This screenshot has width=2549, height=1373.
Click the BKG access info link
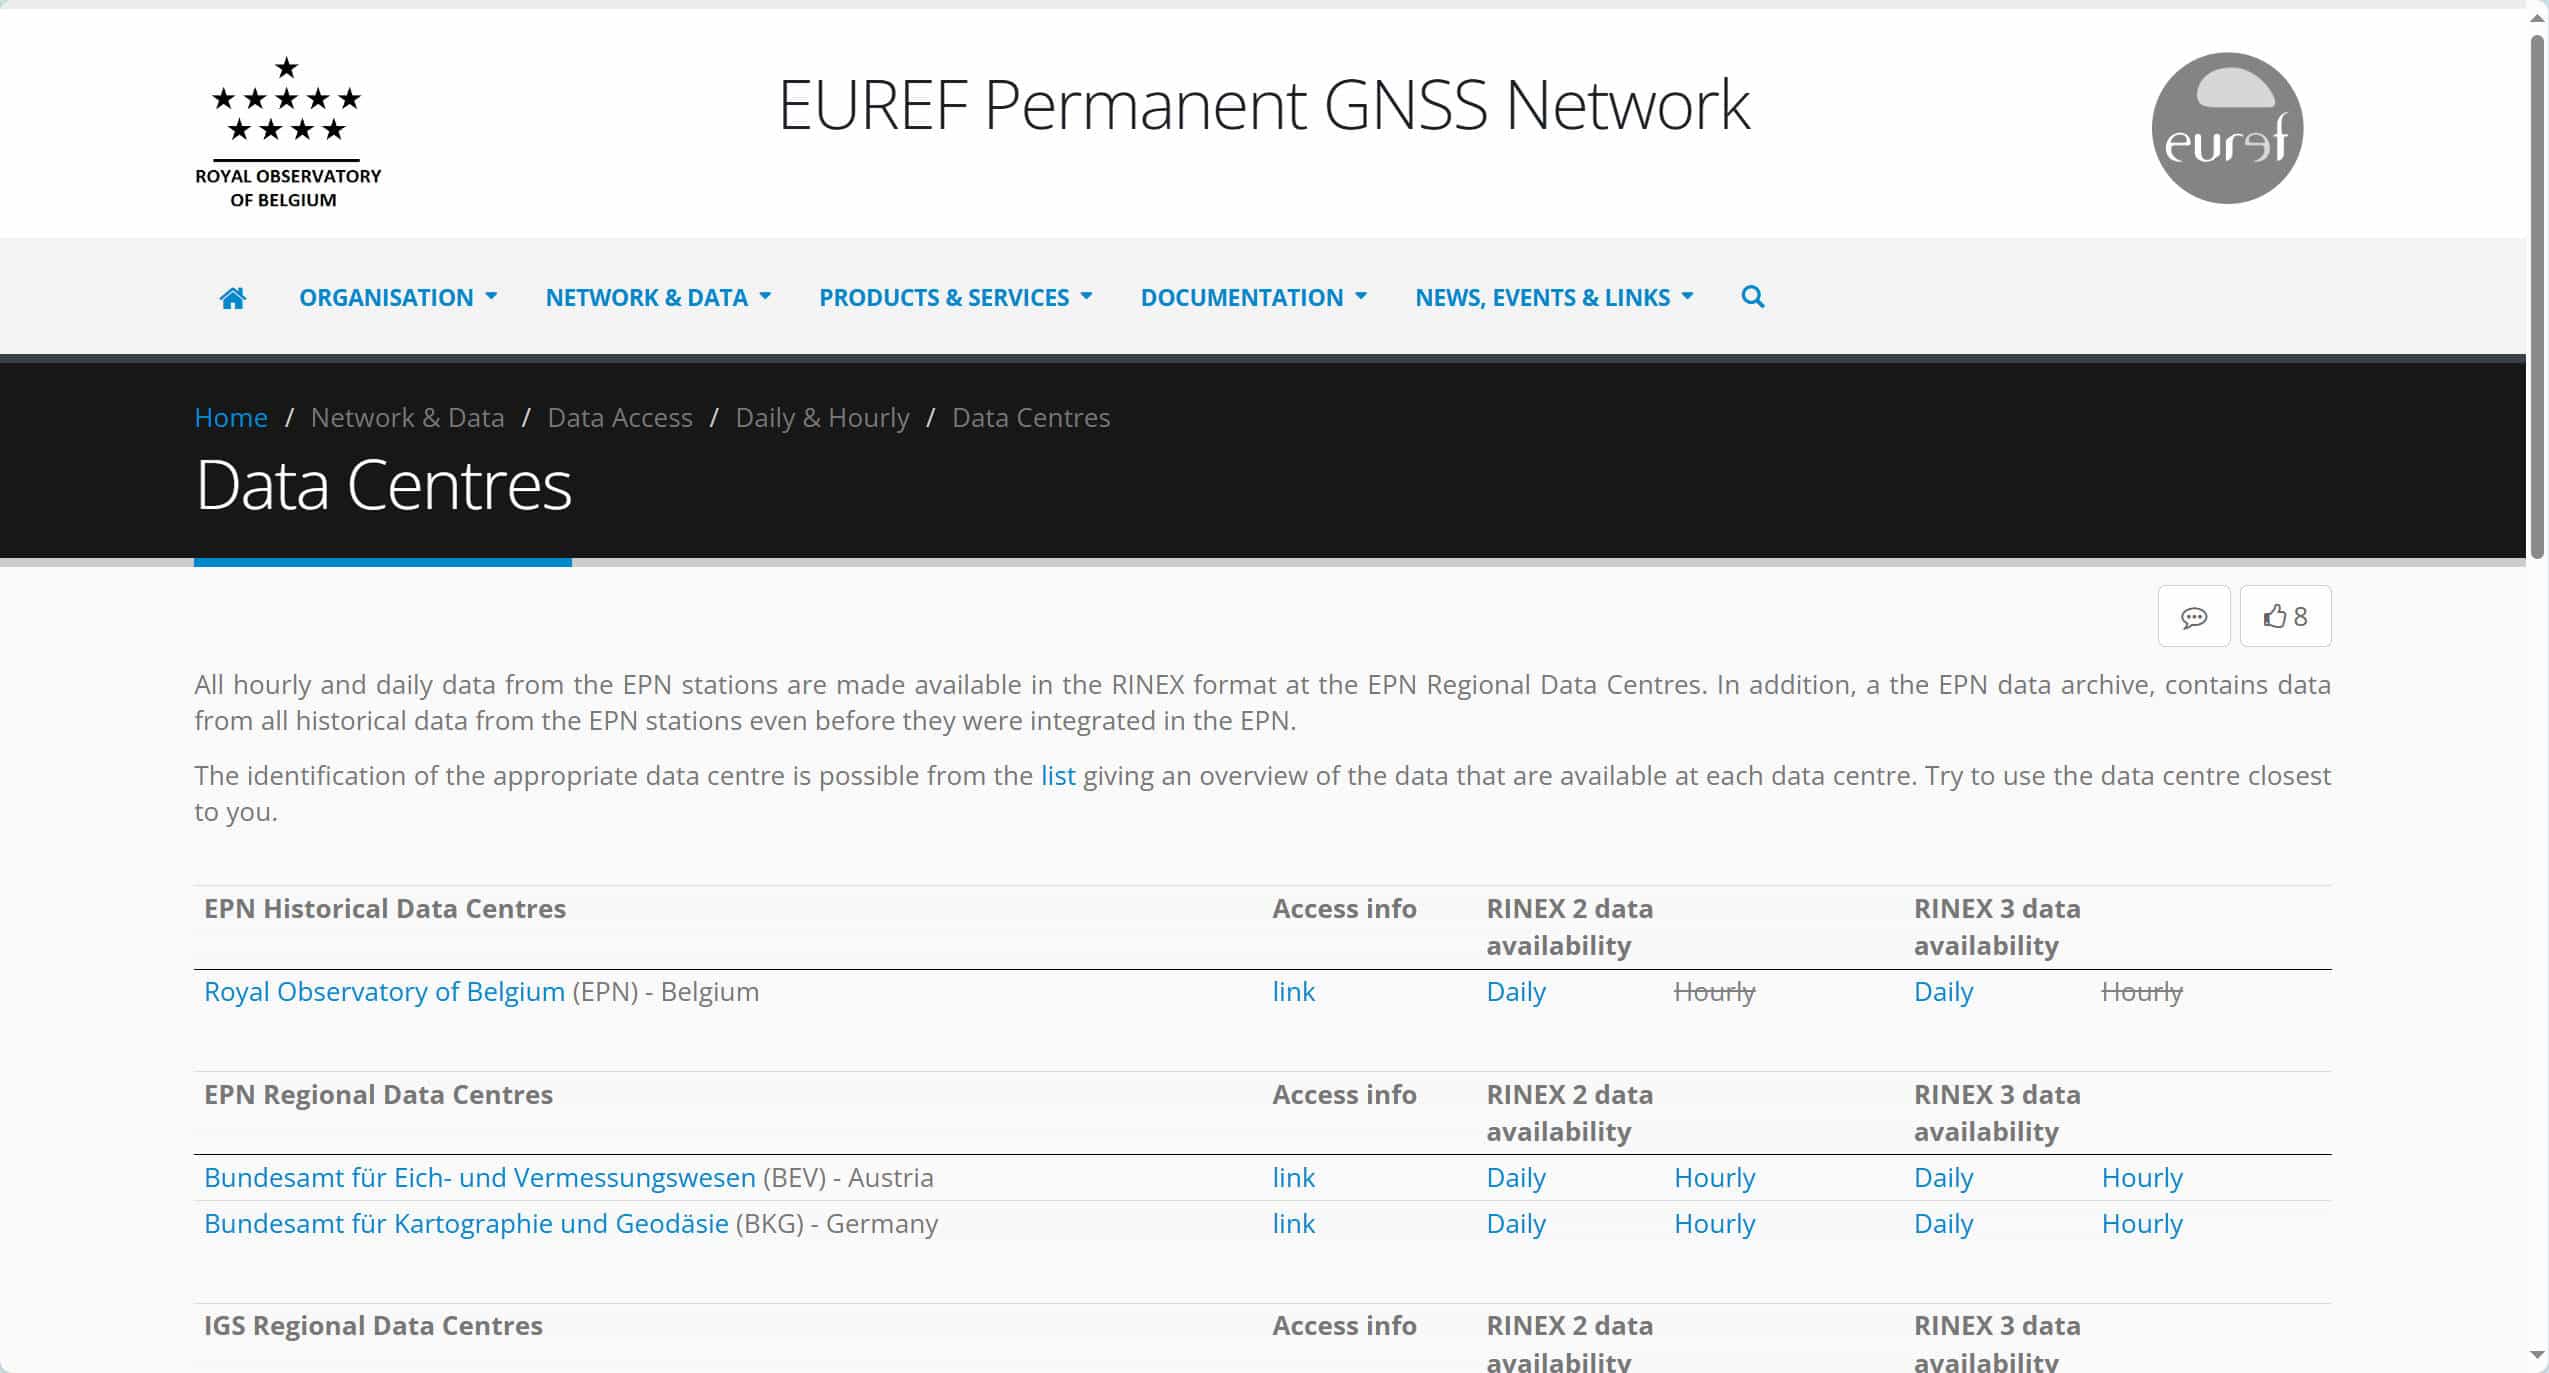pyautogui.click(x=1293, y=1224)
